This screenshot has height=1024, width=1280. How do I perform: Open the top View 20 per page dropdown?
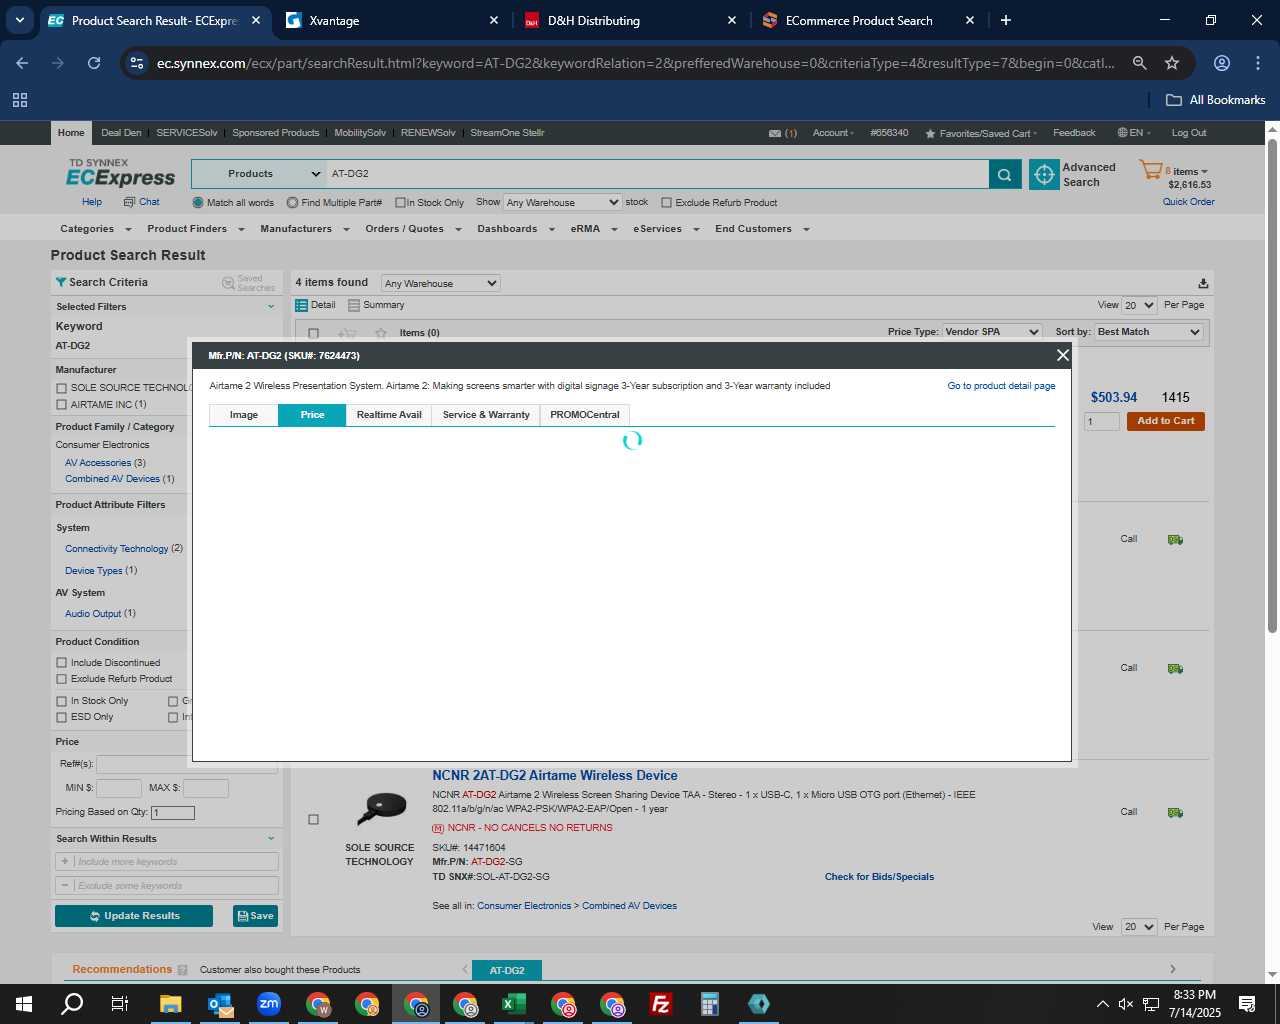tap(1139, 305)
